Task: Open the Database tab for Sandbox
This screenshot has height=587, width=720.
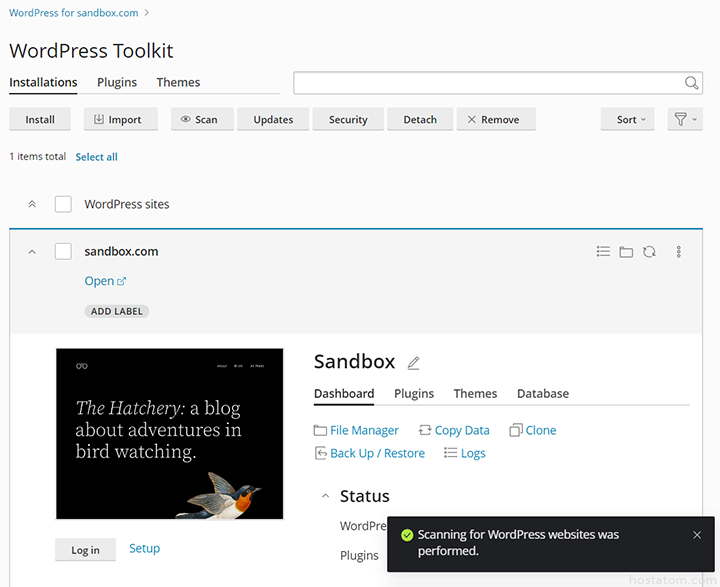Action: 542,394
